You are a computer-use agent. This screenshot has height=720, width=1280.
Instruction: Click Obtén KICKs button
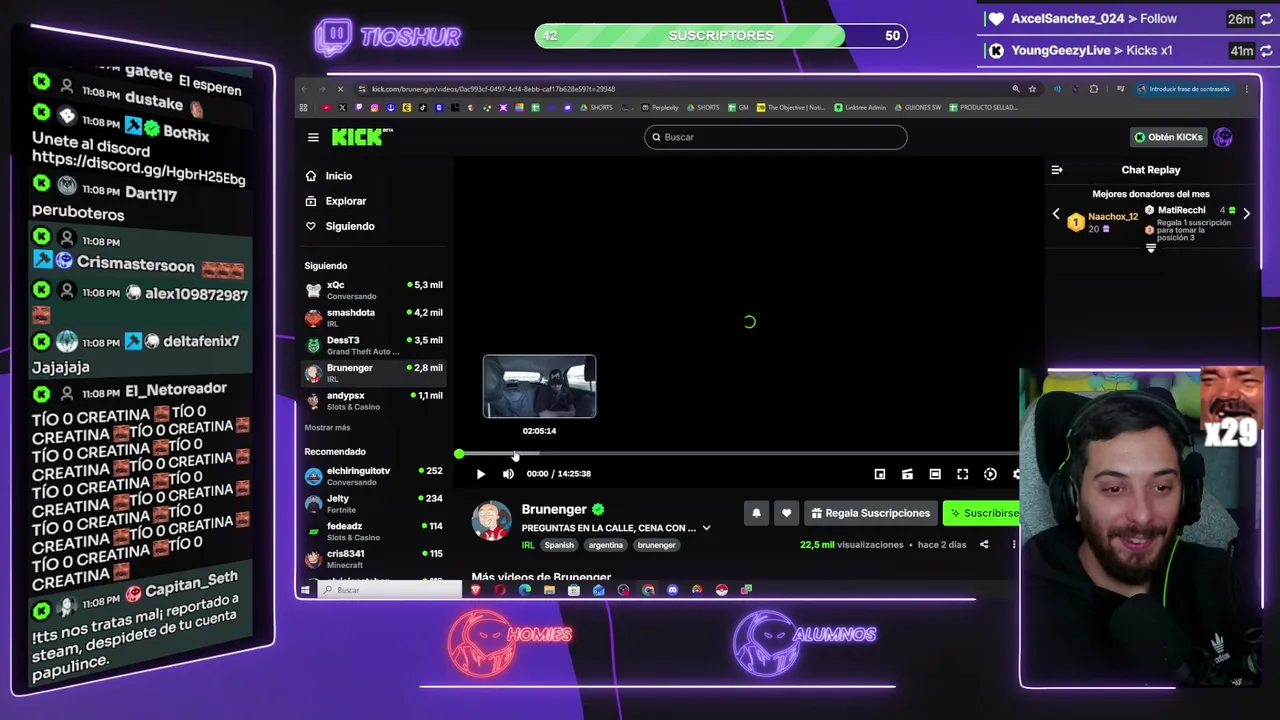click(1168, 137)
